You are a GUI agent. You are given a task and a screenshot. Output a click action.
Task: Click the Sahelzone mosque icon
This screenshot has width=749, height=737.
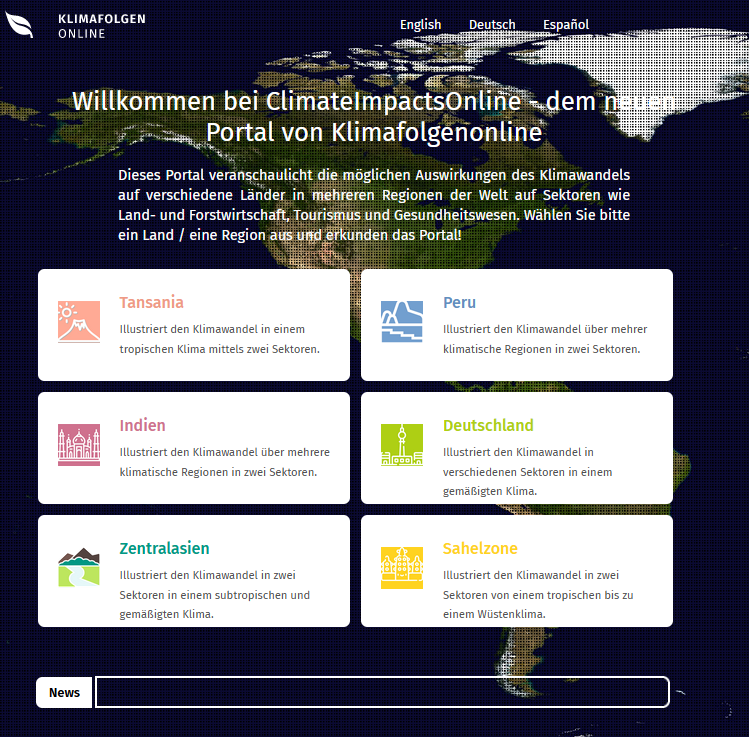pos(402,568)
